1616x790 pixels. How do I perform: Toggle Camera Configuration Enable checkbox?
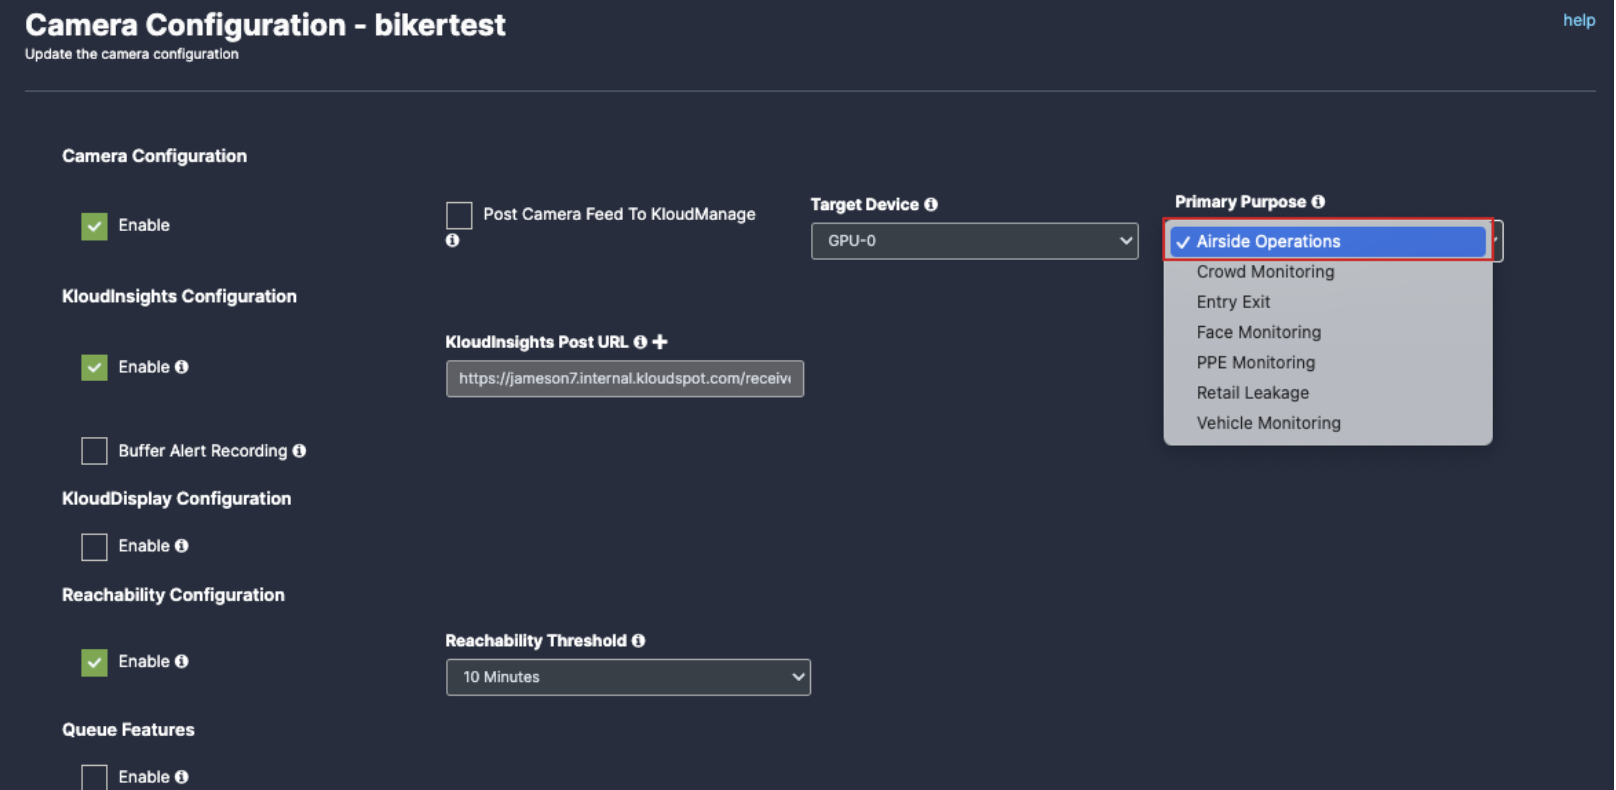tap(94, 226)
